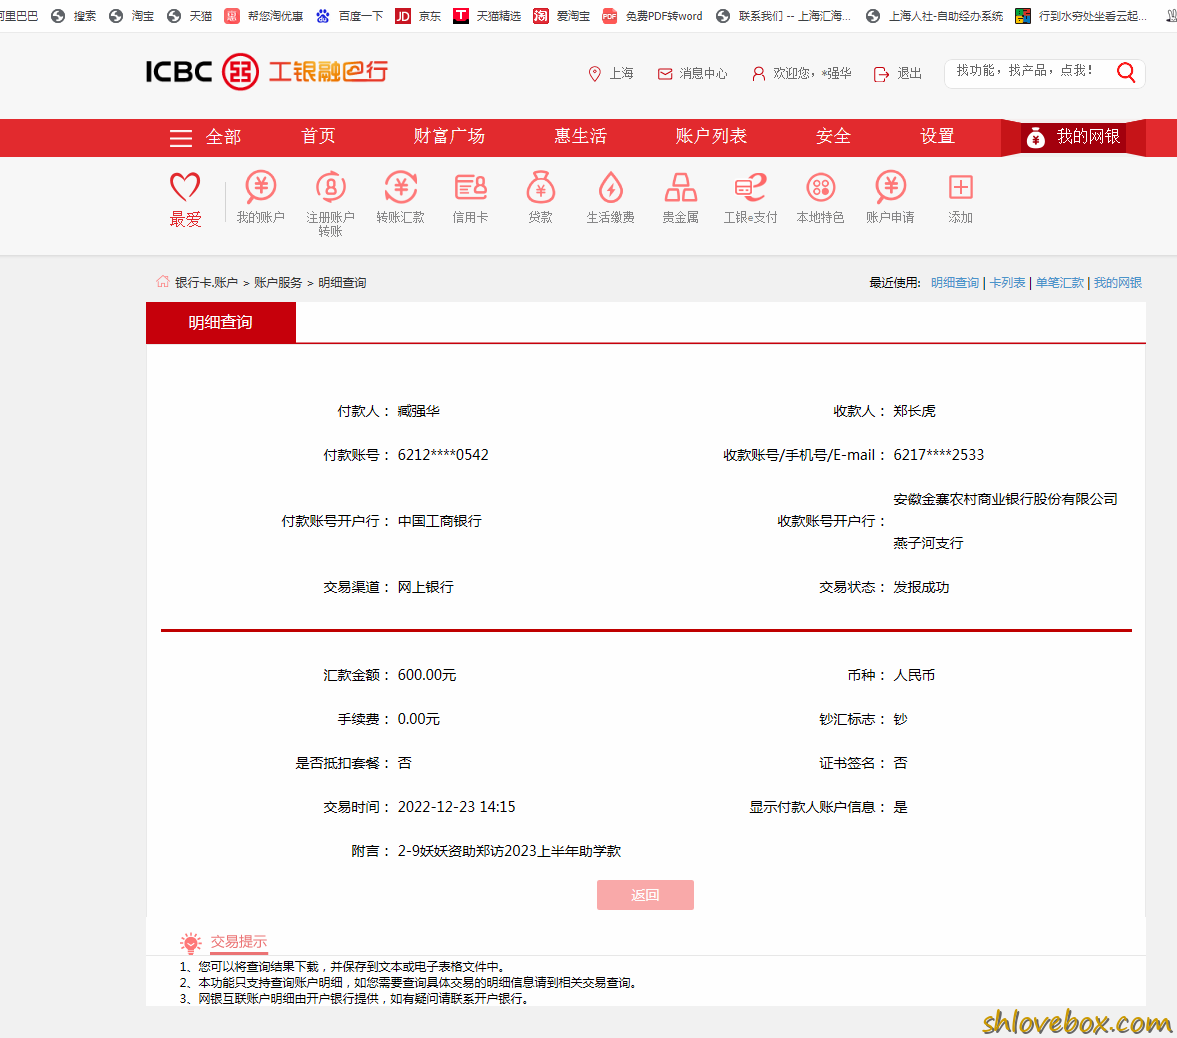Click recent-use link 单笔汇款
The height and width of the screenshot is (1038, 1177).
click(1060, 282)
